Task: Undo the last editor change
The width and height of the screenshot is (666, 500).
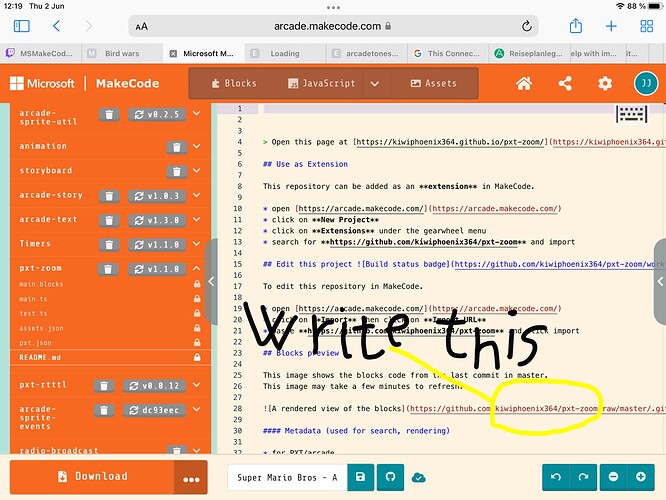Action: (556, 477)
